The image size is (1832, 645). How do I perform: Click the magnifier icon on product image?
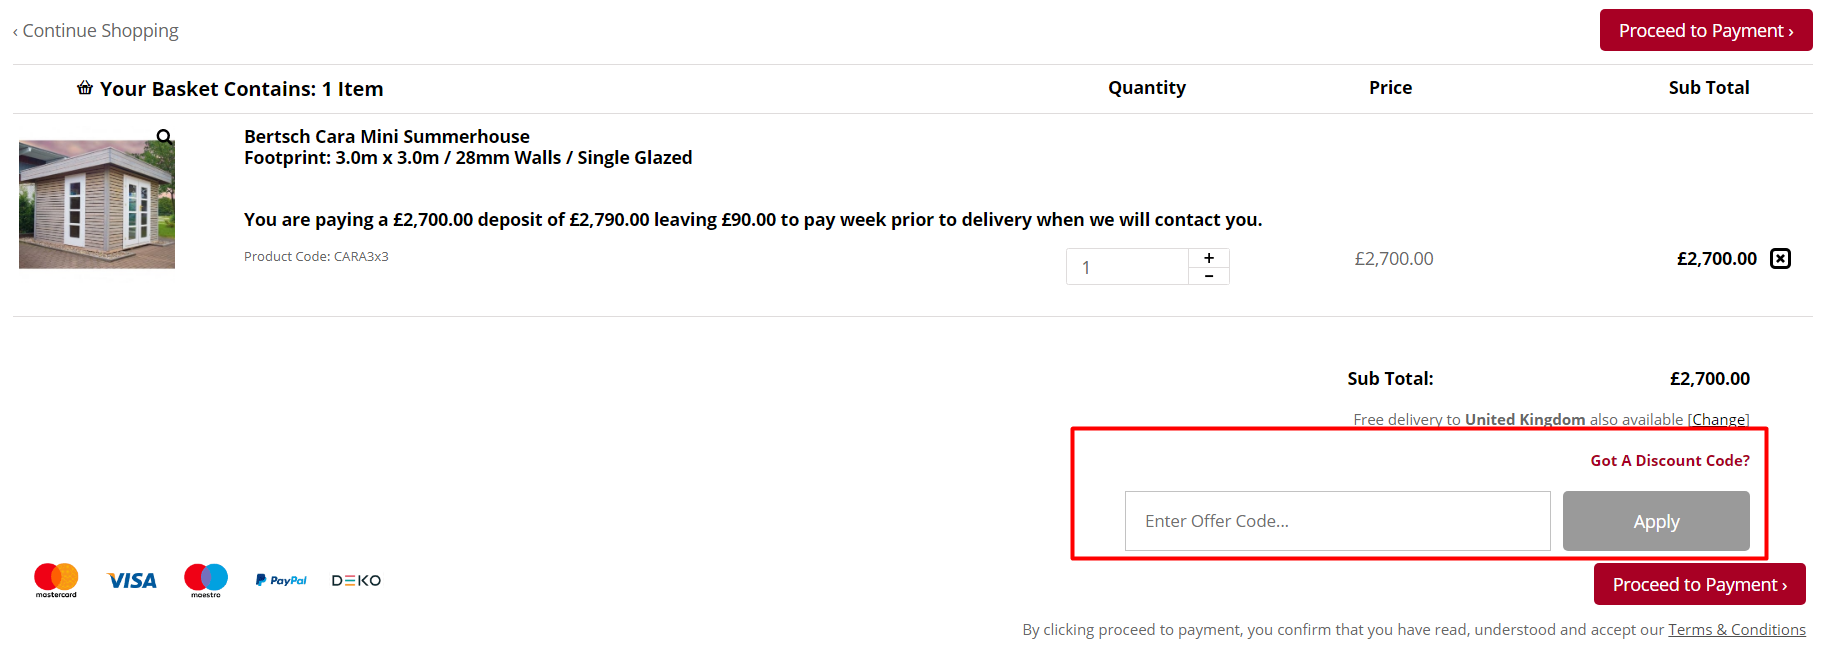(164, 137)
